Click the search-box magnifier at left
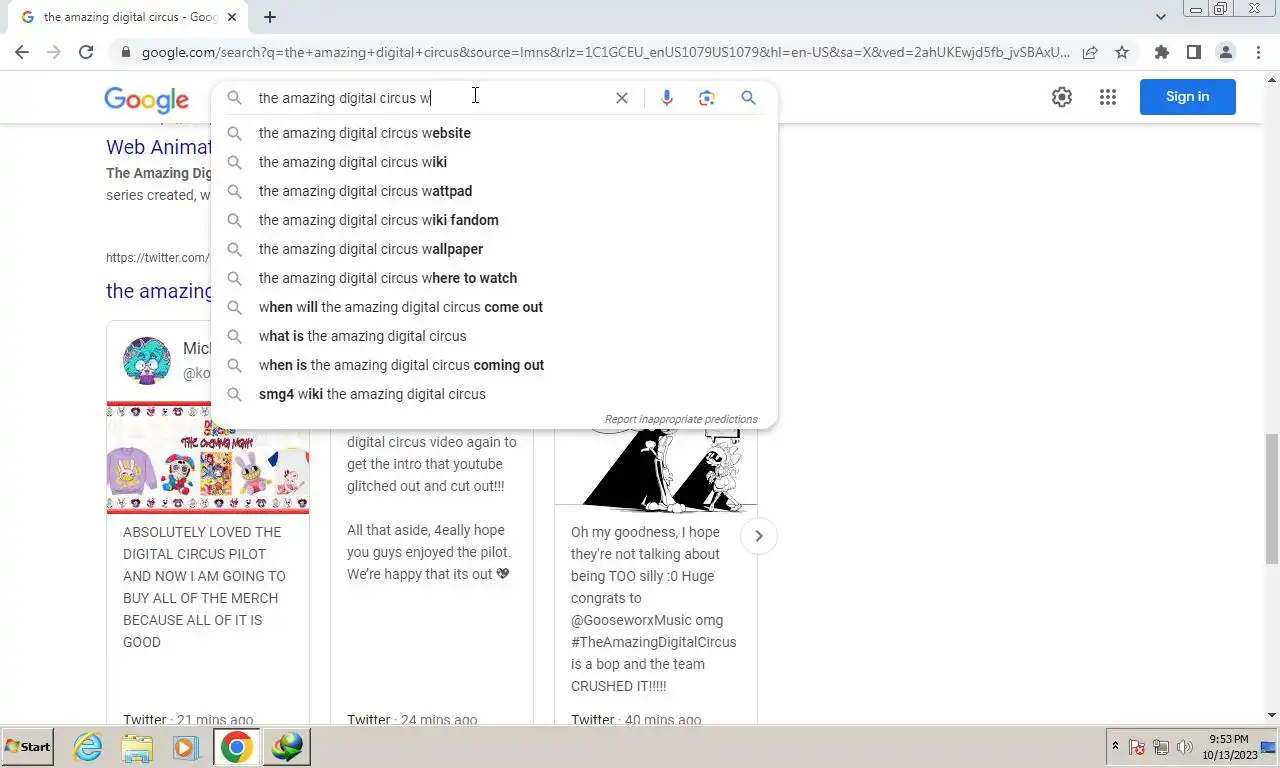The image size is (1280, 768). point(234,98)
